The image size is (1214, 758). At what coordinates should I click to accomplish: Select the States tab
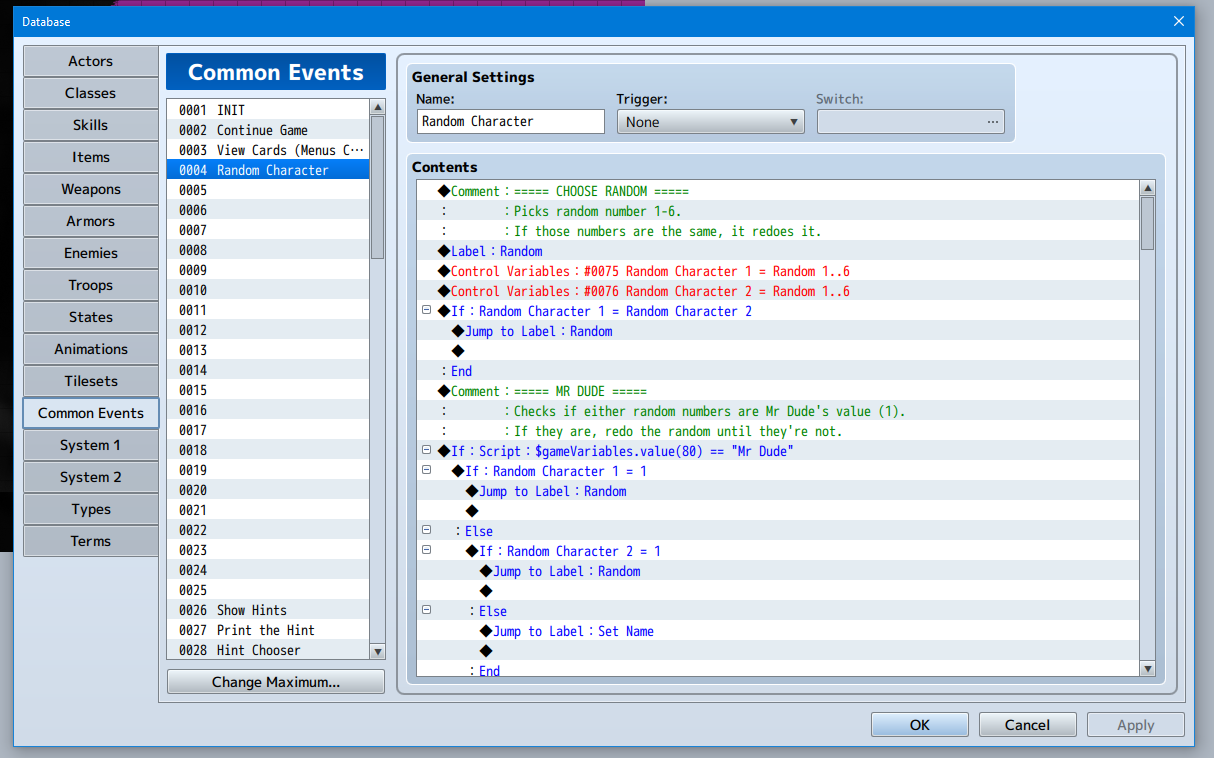click(91, 317)
